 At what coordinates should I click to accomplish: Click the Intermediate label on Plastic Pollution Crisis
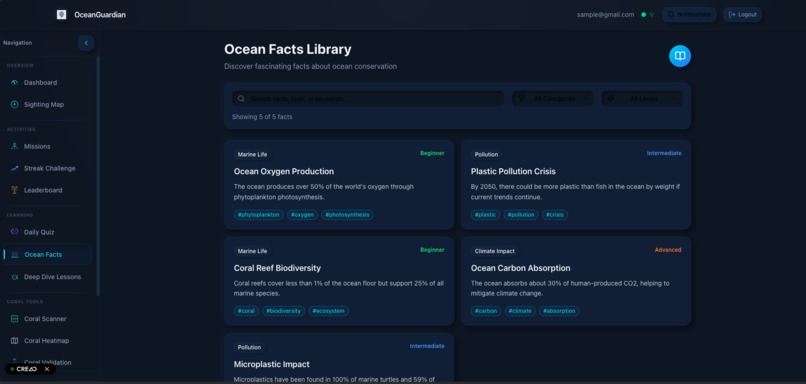coord(664,153)
